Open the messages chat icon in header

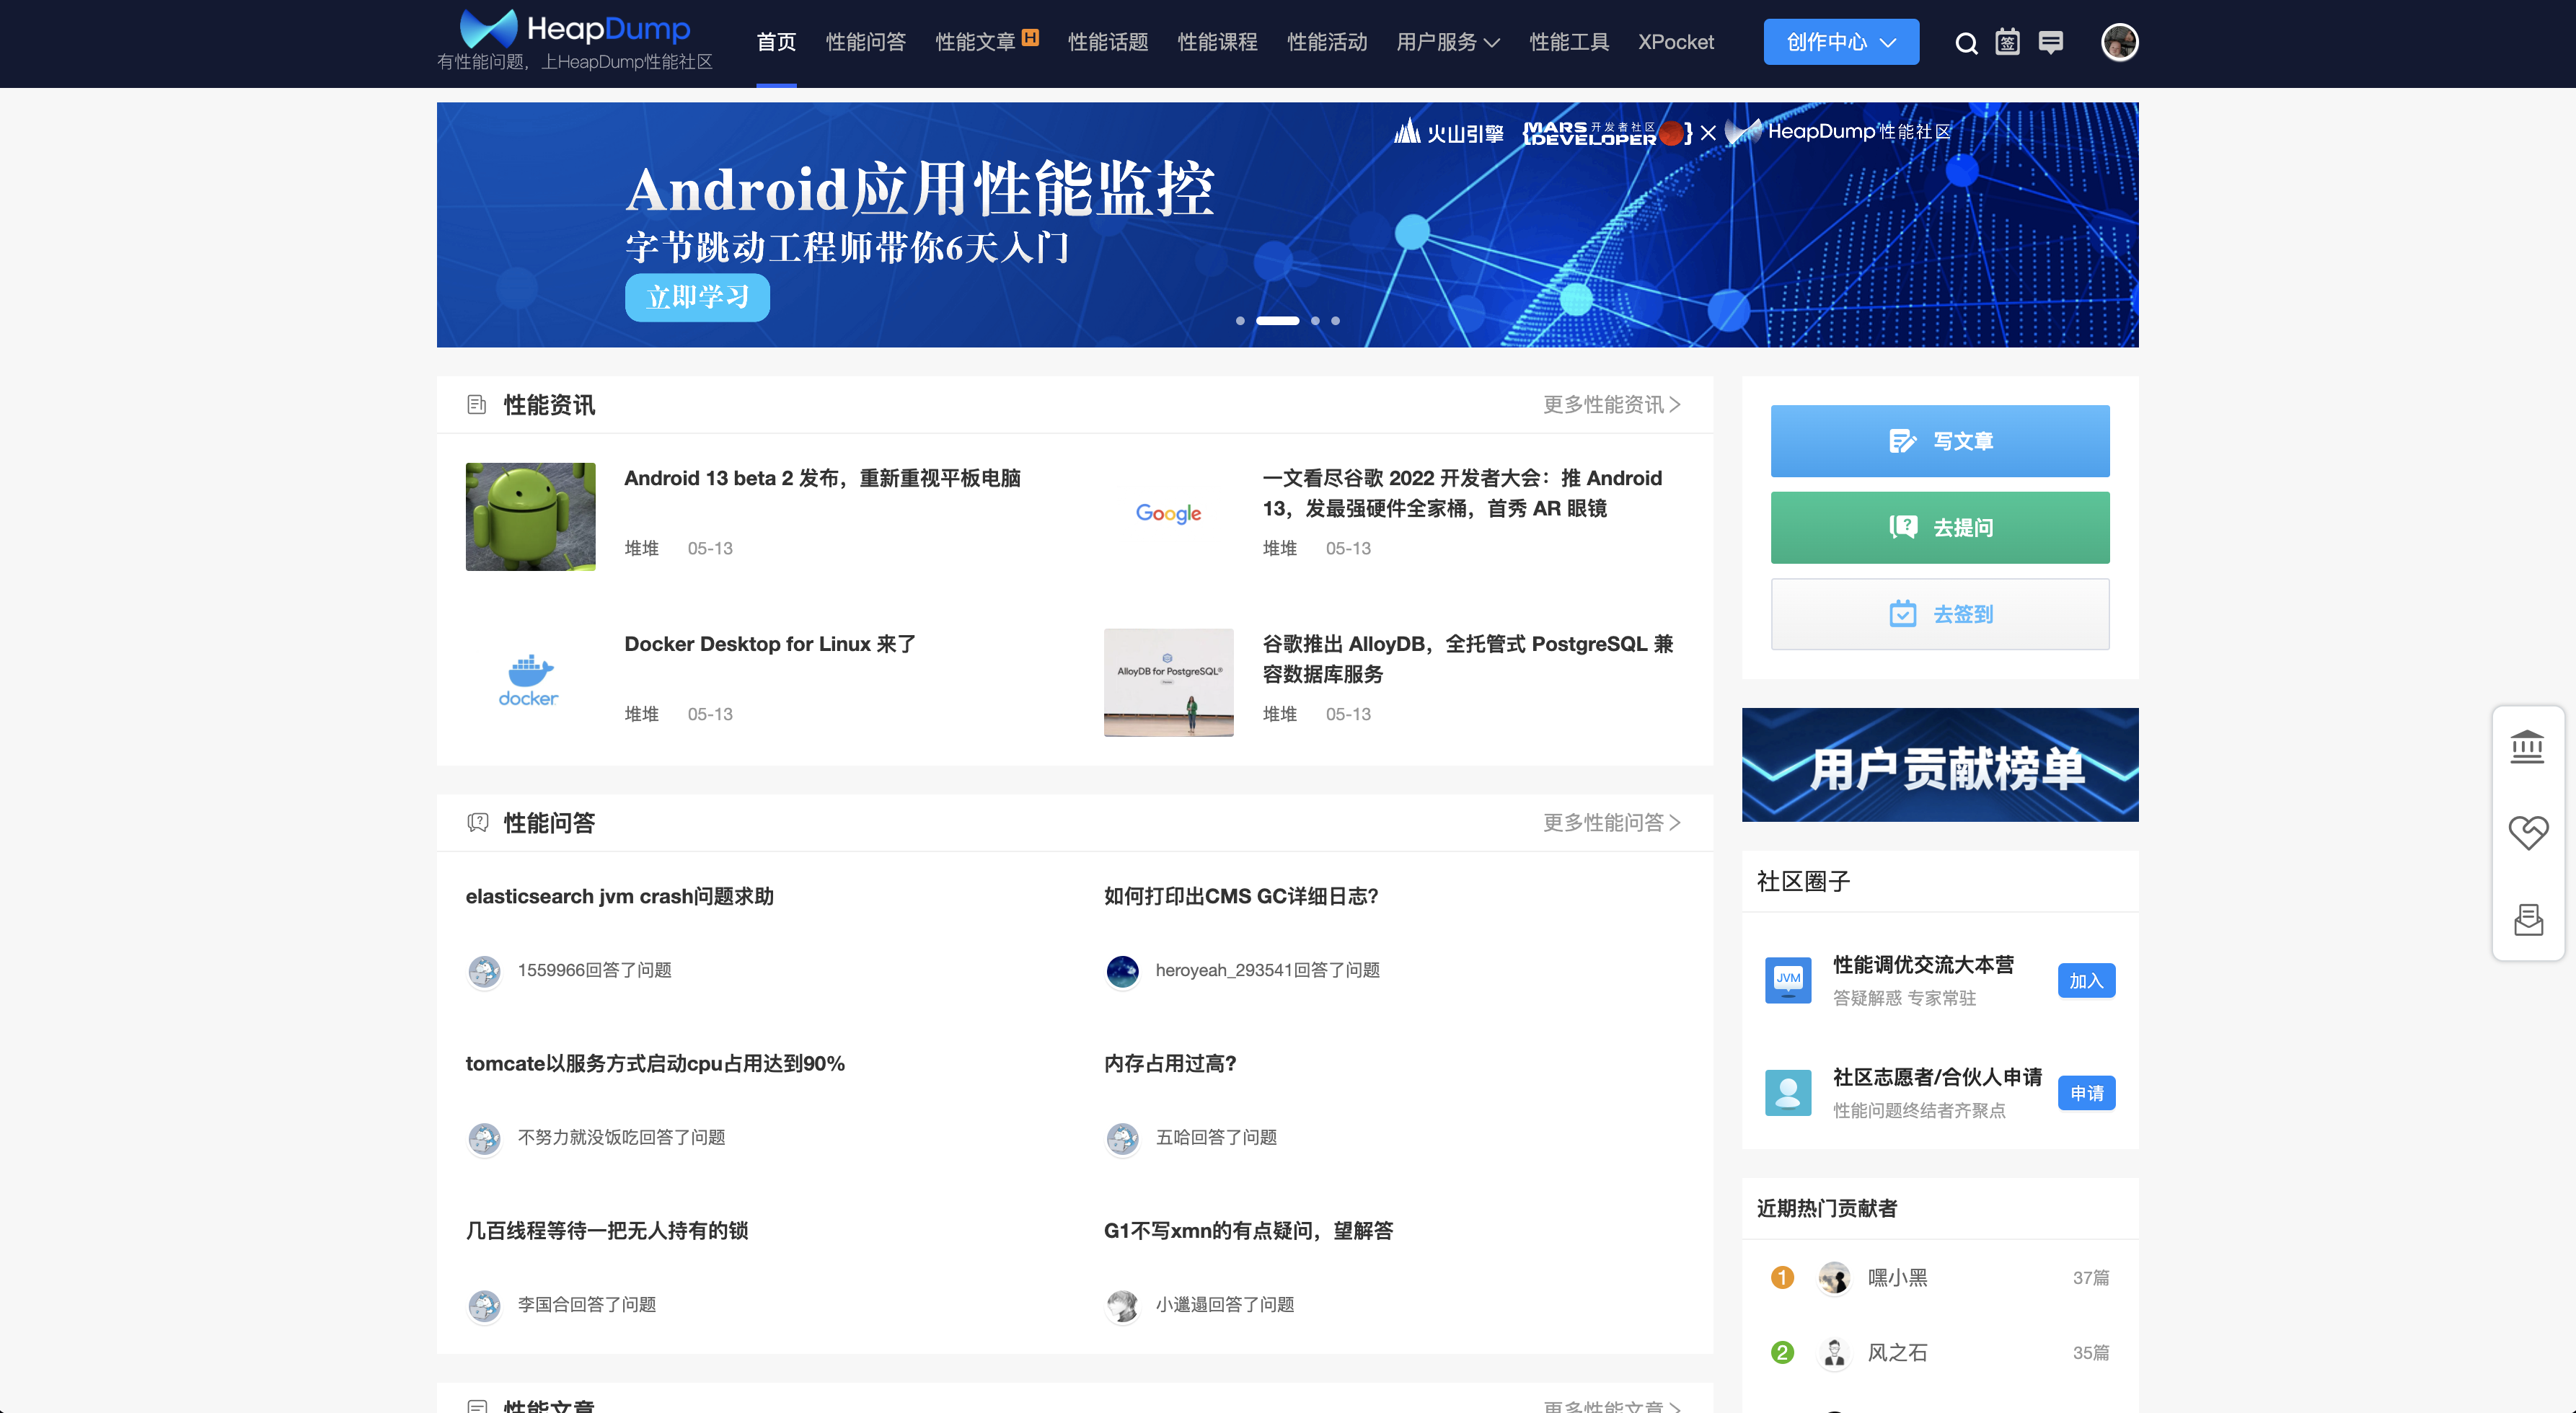click(2050, 43)
